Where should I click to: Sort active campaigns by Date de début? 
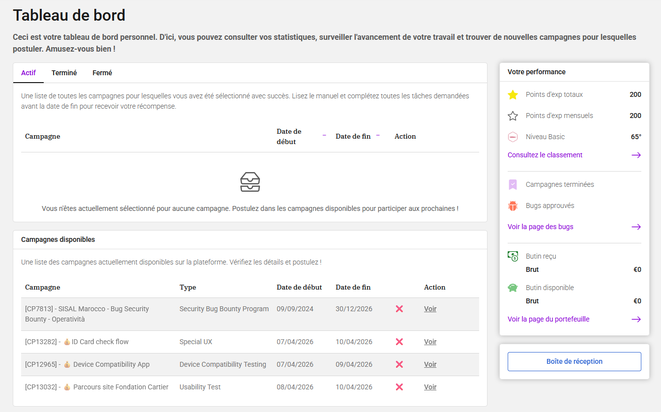coord(323,136)
